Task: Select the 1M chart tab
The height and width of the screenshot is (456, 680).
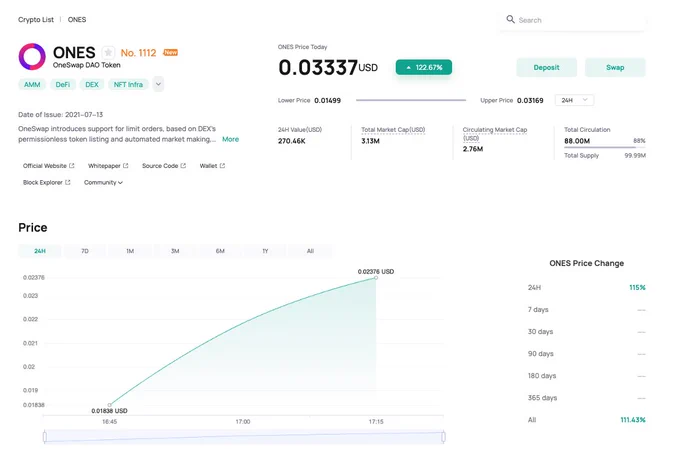Action: tap(130, 251)
